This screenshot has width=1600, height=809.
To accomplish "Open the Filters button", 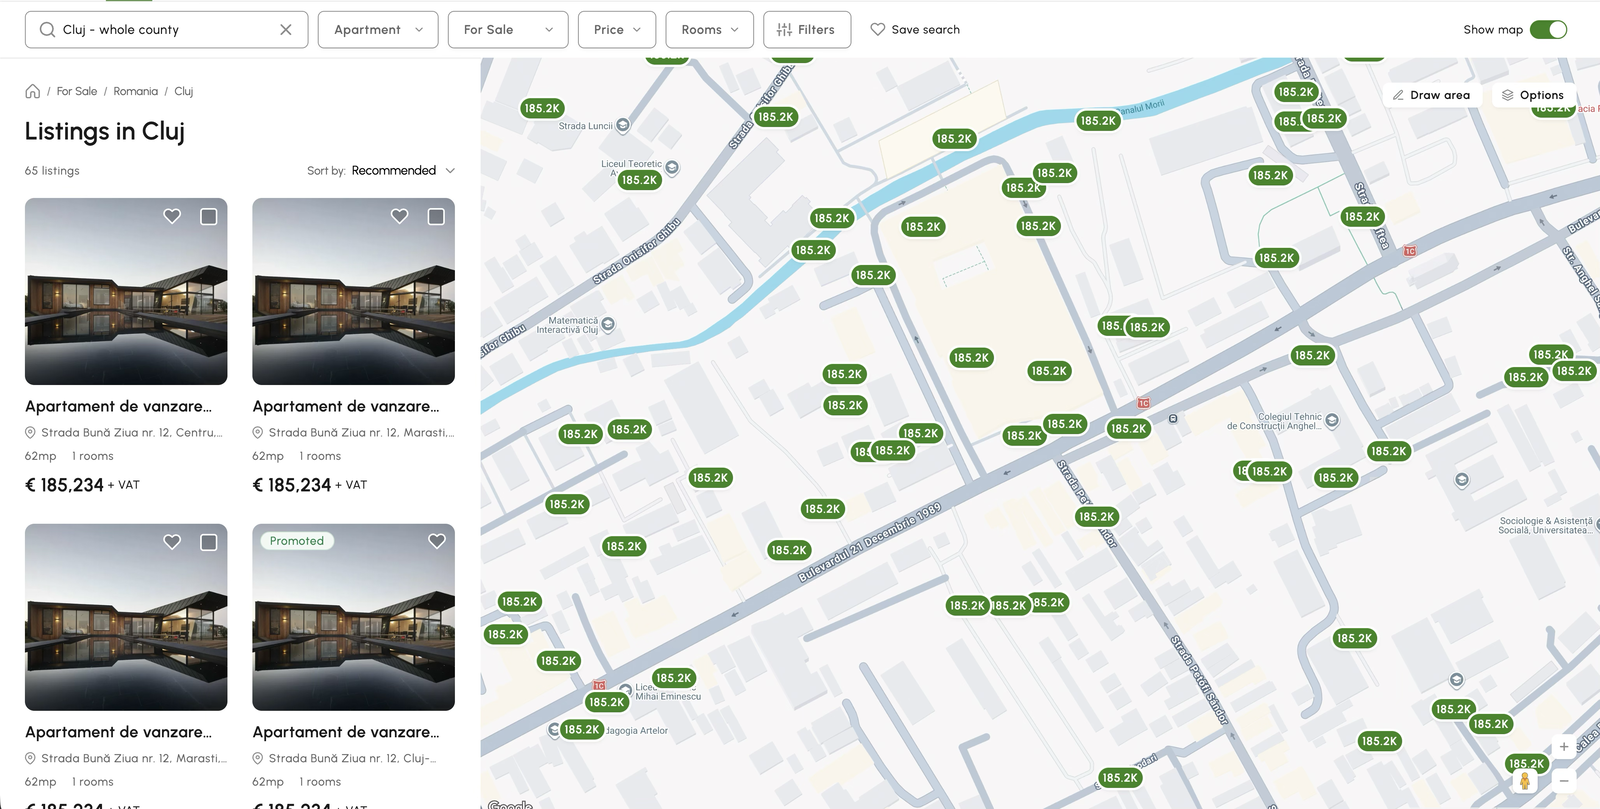I will [x=807, y=30].
